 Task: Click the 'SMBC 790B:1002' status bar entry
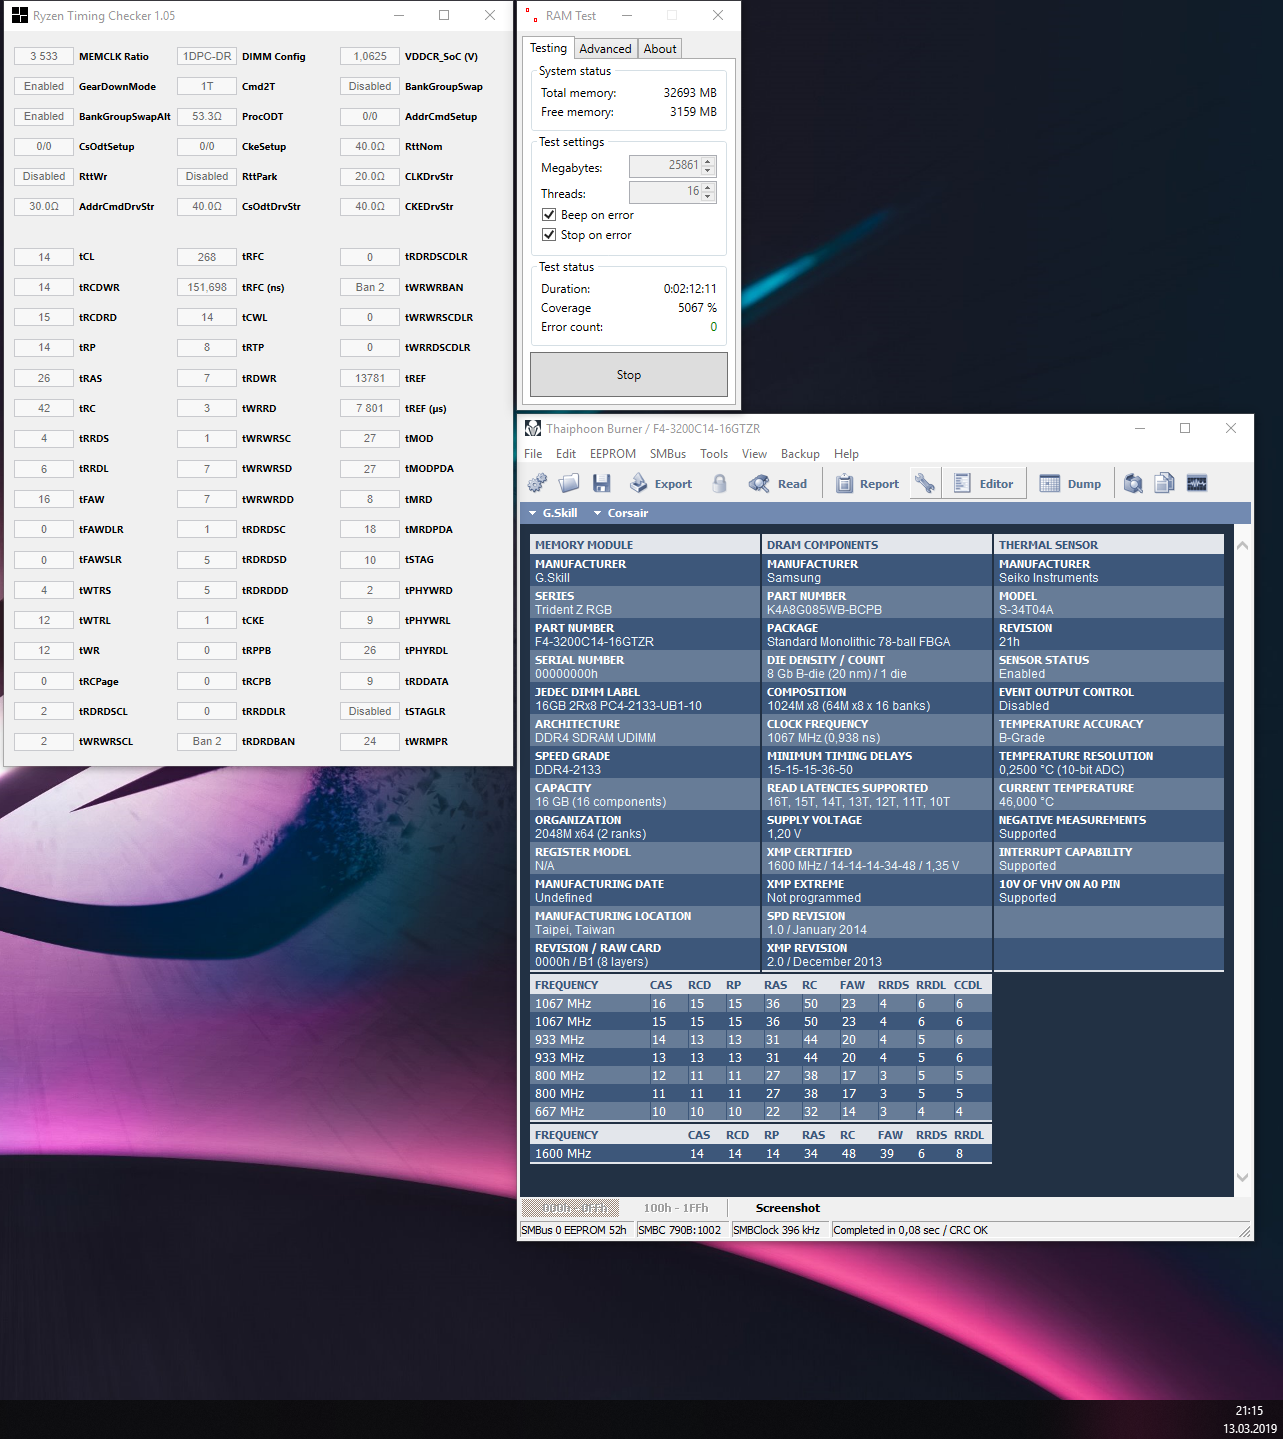pyautogui.click(x=679, y=1230)
